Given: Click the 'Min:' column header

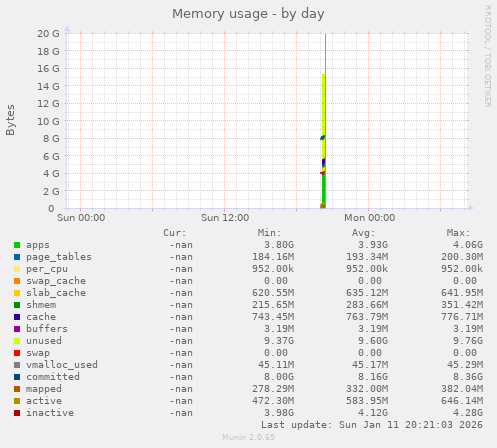Looking at the screenshot, I should [x=269, y=233].
